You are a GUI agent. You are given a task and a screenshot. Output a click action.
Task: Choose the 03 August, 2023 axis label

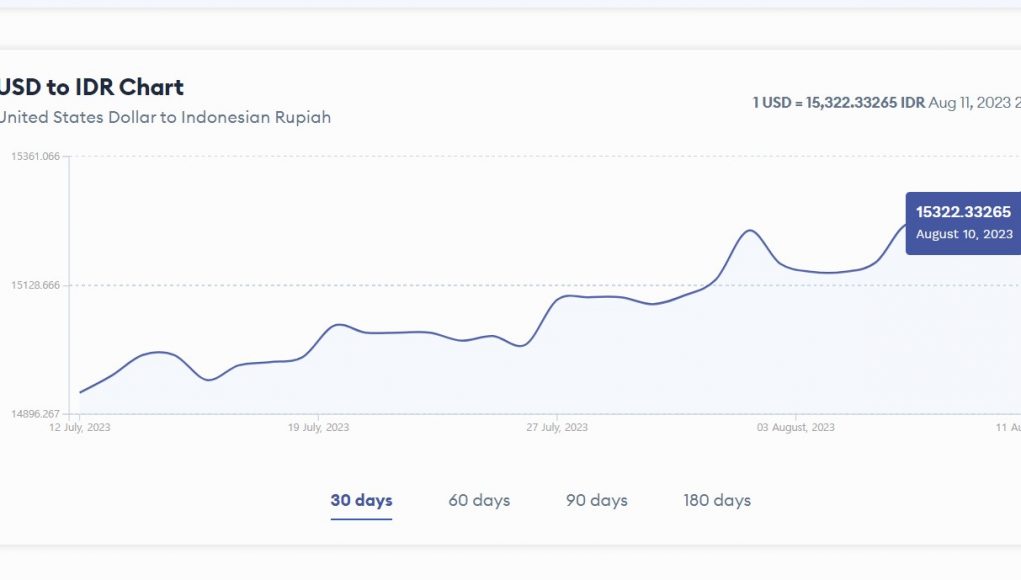pyautogui.click(x=795, y=428)
